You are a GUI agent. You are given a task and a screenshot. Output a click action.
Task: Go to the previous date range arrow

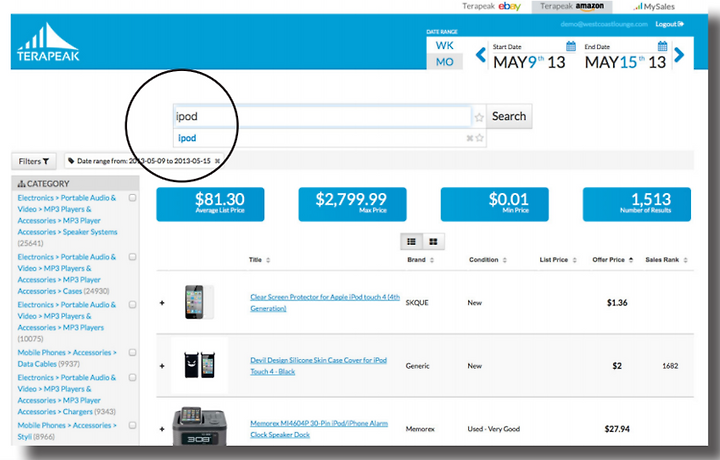point(481,55)
